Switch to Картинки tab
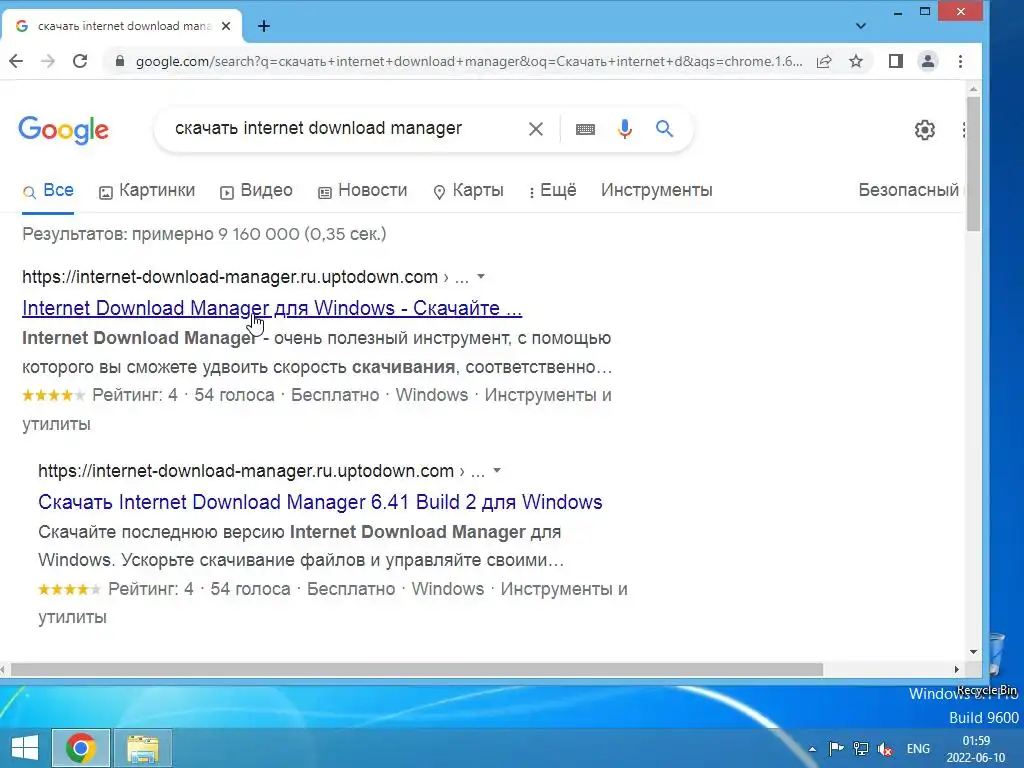The image size is (1024, 768). (x=147, y=191)
